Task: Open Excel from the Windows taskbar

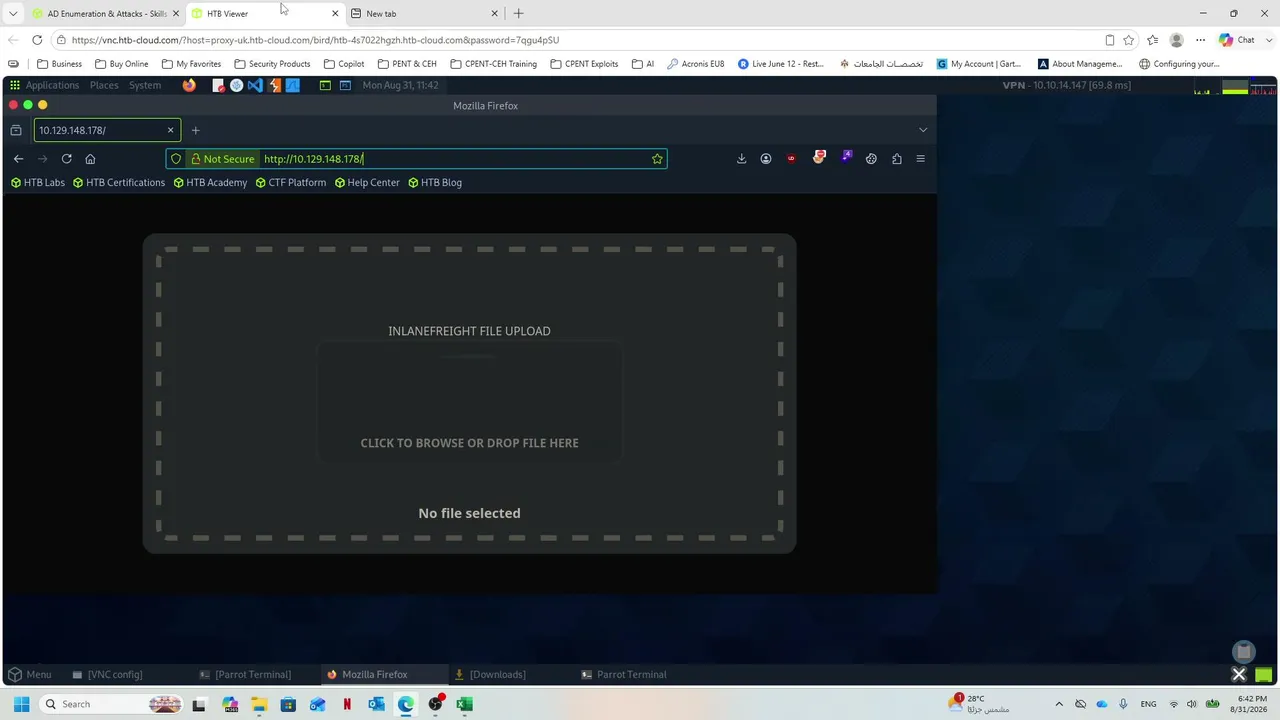Action: (464, 704)
